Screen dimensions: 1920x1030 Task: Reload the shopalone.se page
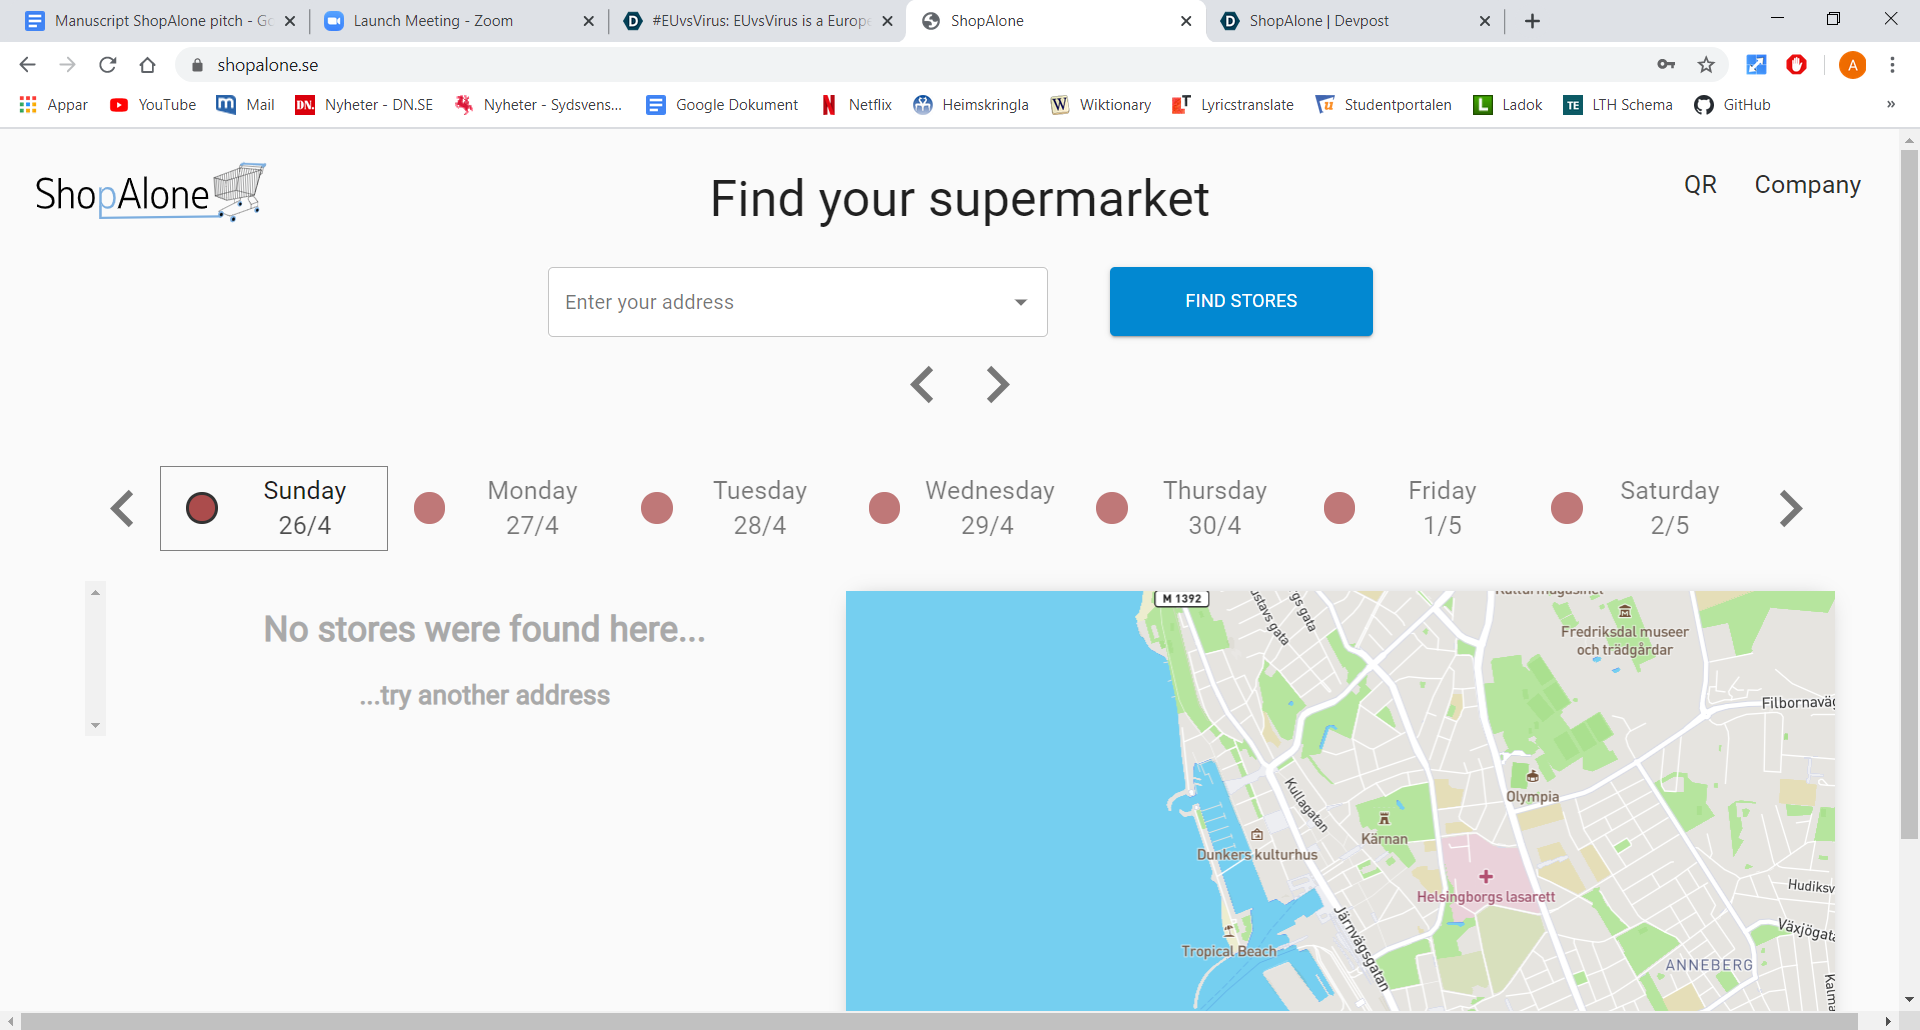pyautogui.click(x=107, y=65)
